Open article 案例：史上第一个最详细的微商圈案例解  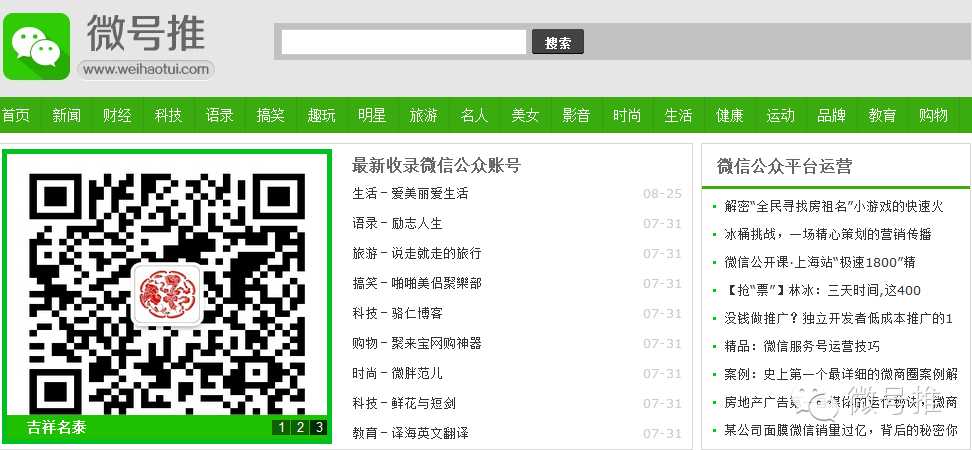(x=841, y=374)
